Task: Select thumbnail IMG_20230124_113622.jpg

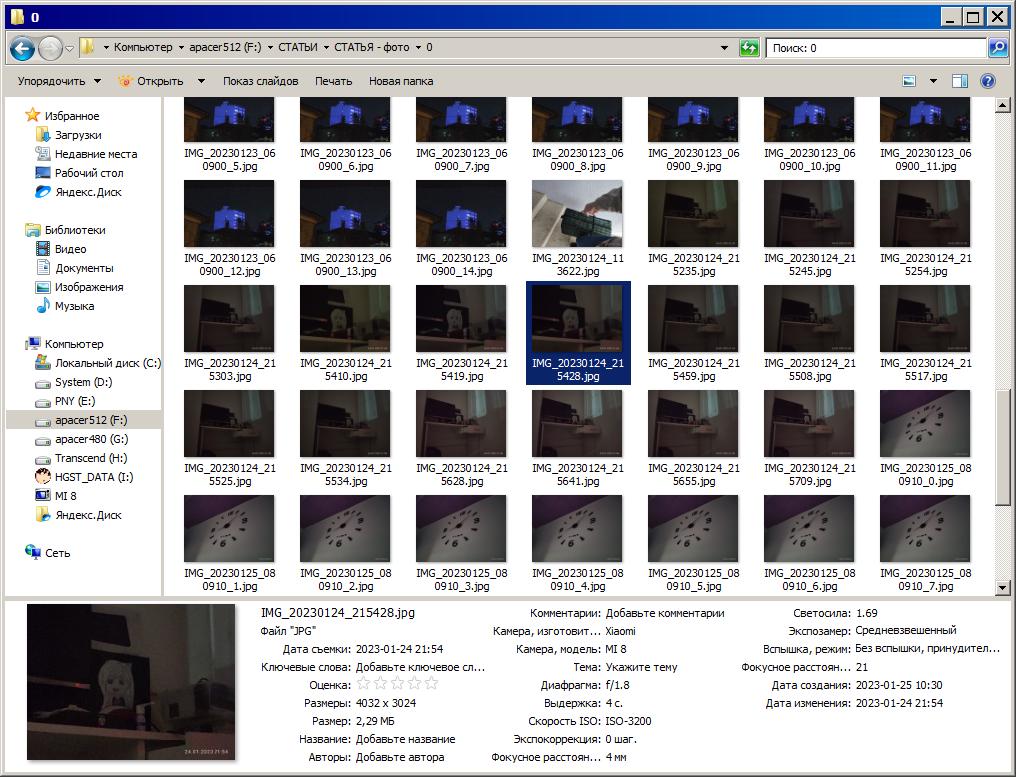Action: (x=577, y=214)
